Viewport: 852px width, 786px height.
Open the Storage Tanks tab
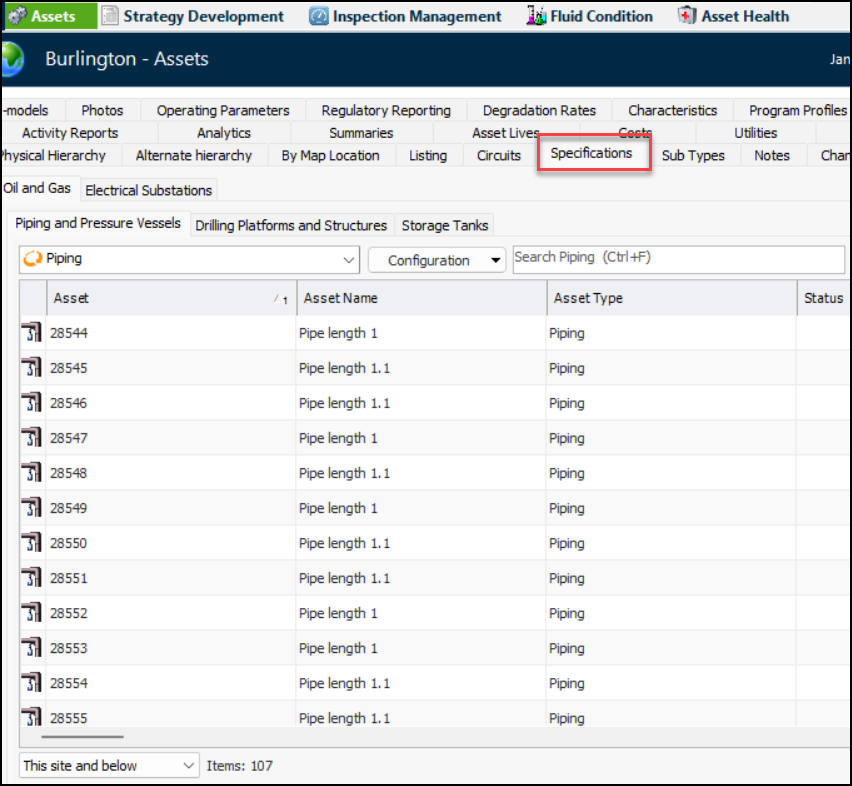coord(445,226)
